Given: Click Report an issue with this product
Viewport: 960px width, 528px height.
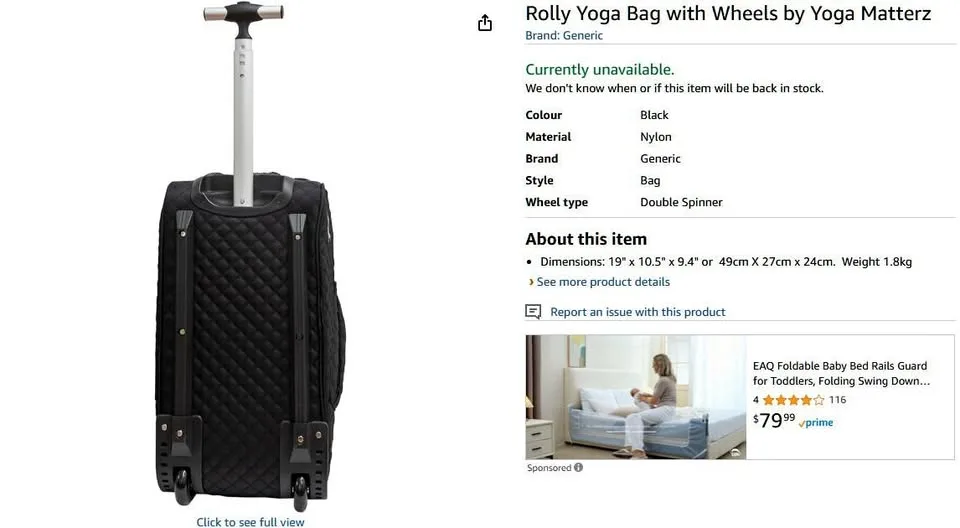Looking at the screenshot, I should point(637,312).
